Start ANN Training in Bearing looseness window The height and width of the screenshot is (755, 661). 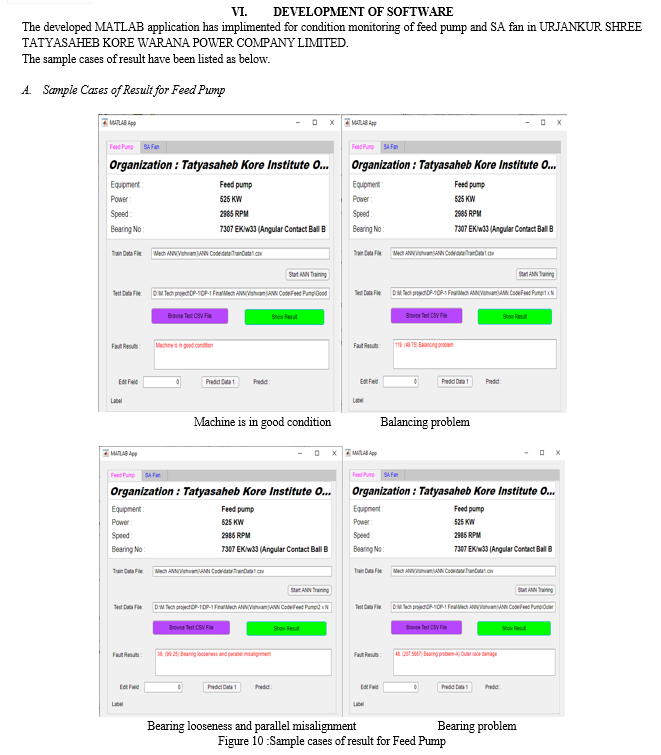point(310,590)
